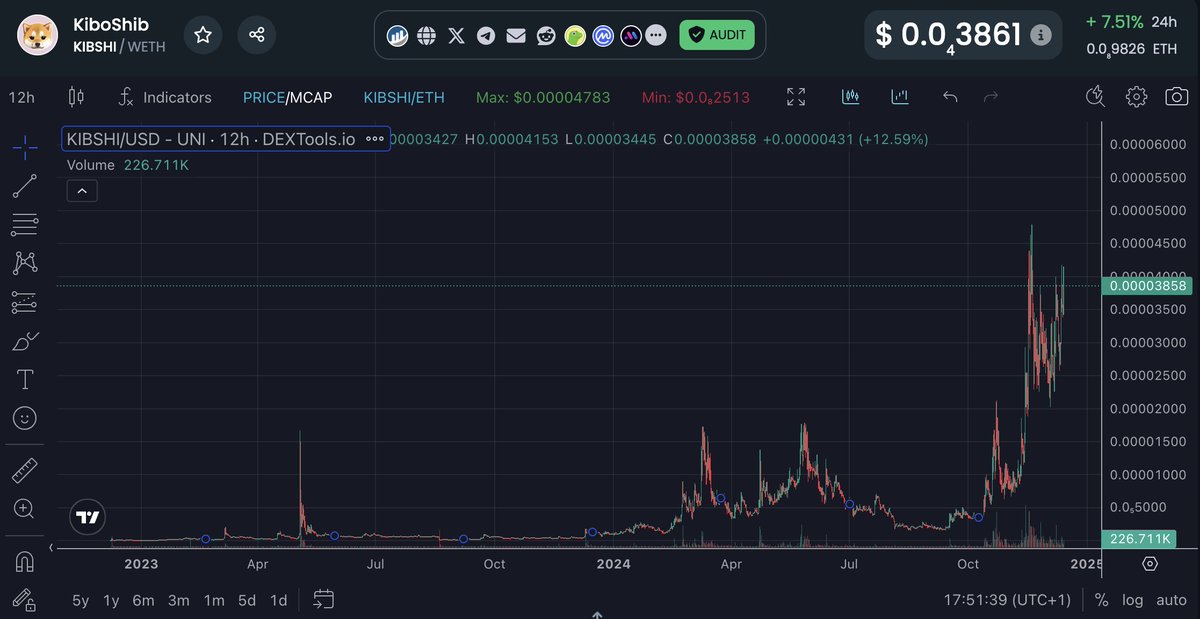The height and width of the screenshot is (619, 1200).
Task: Set range to 3m
Action: coord(179,600)
